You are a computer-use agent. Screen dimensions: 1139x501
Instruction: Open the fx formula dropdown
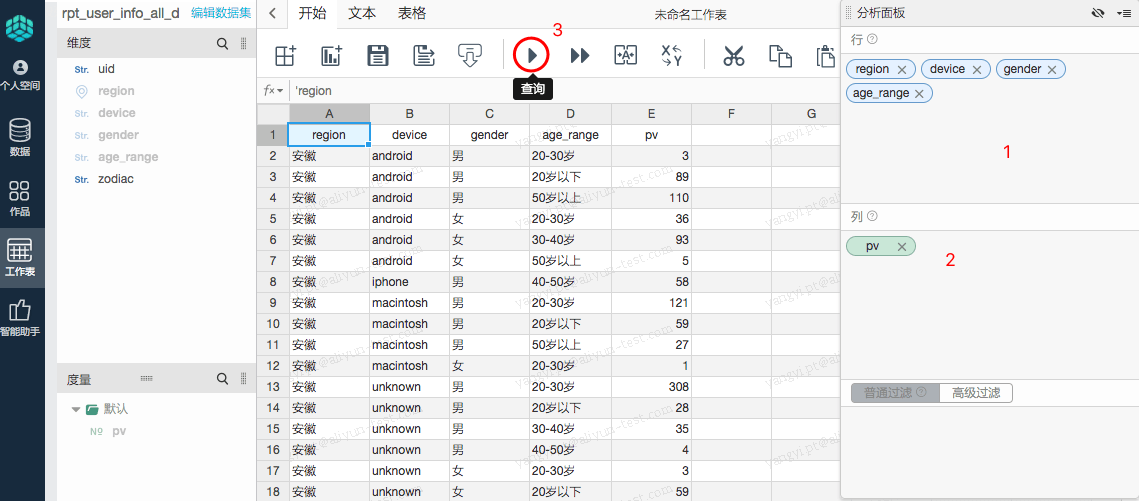(x=273, y=91)
